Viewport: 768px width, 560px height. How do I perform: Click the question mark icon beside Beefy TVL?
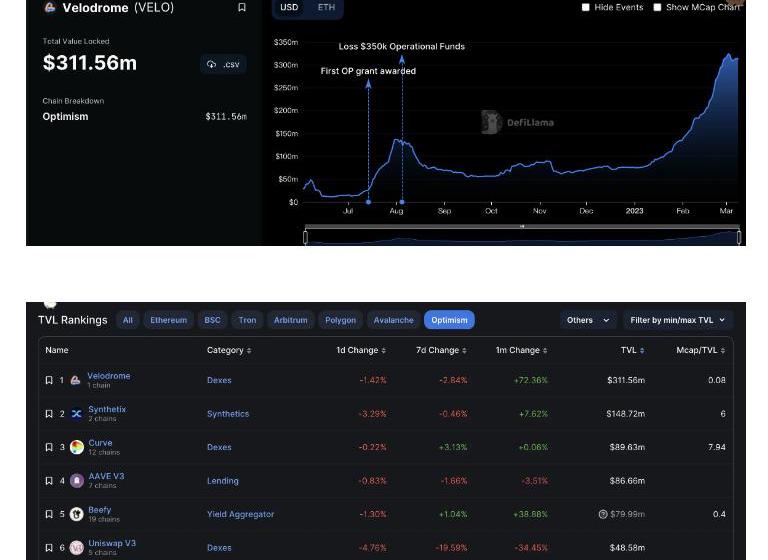coord(603,514)
